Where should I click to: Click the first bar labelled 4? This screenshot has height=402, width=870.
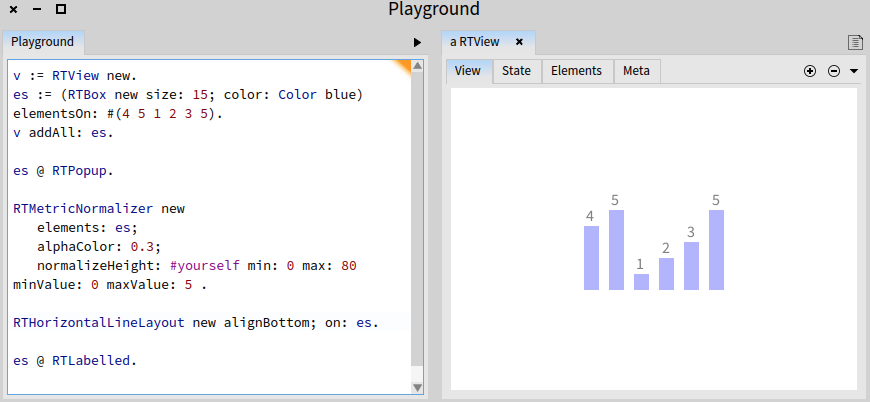(591, 258)
